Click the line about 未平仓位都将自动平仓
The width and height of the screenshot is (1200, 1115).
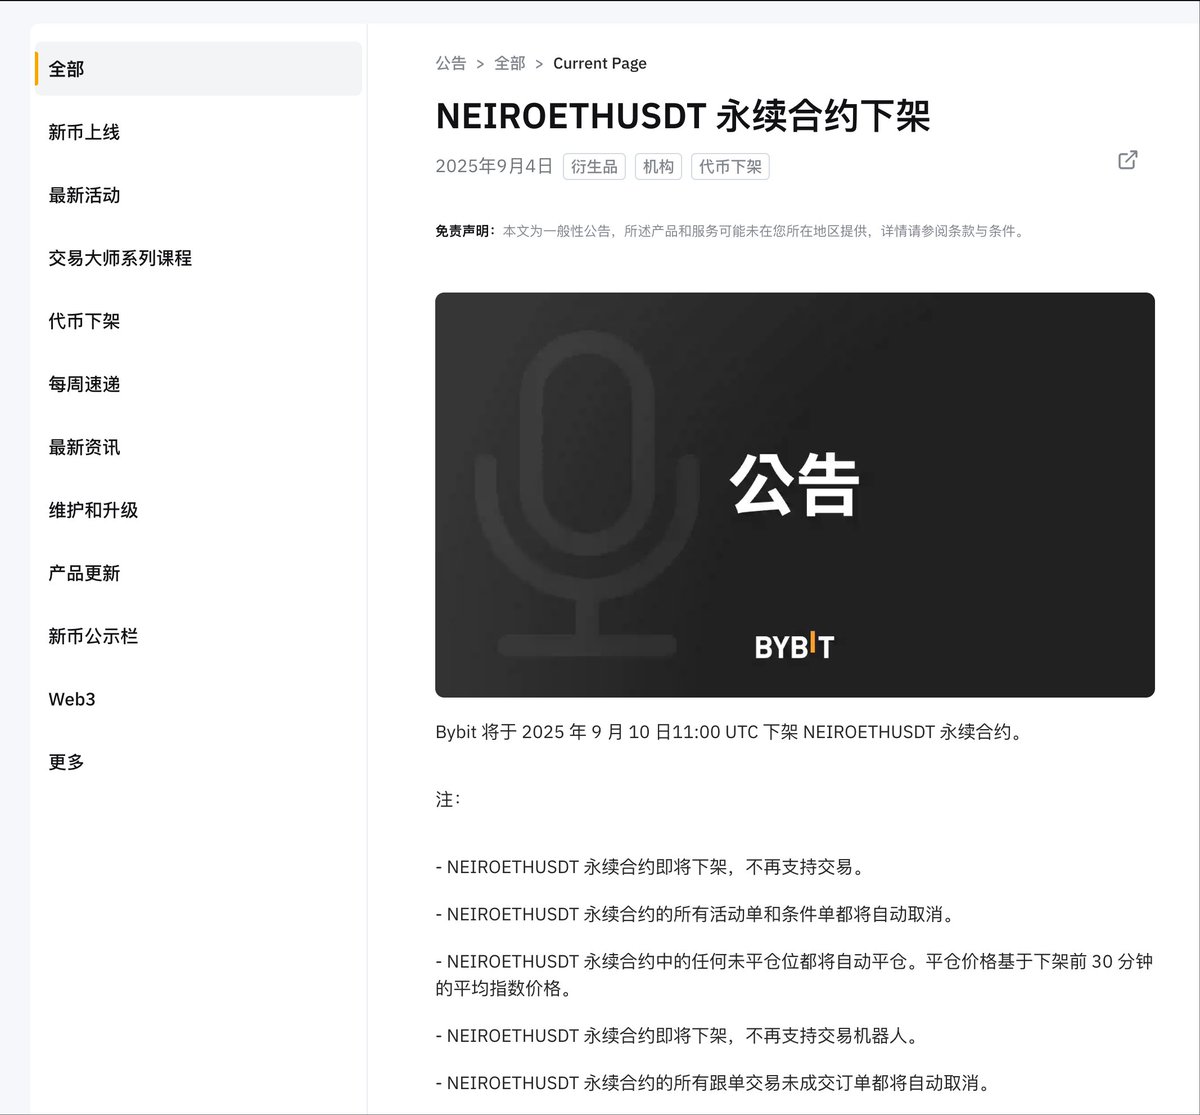794,975
